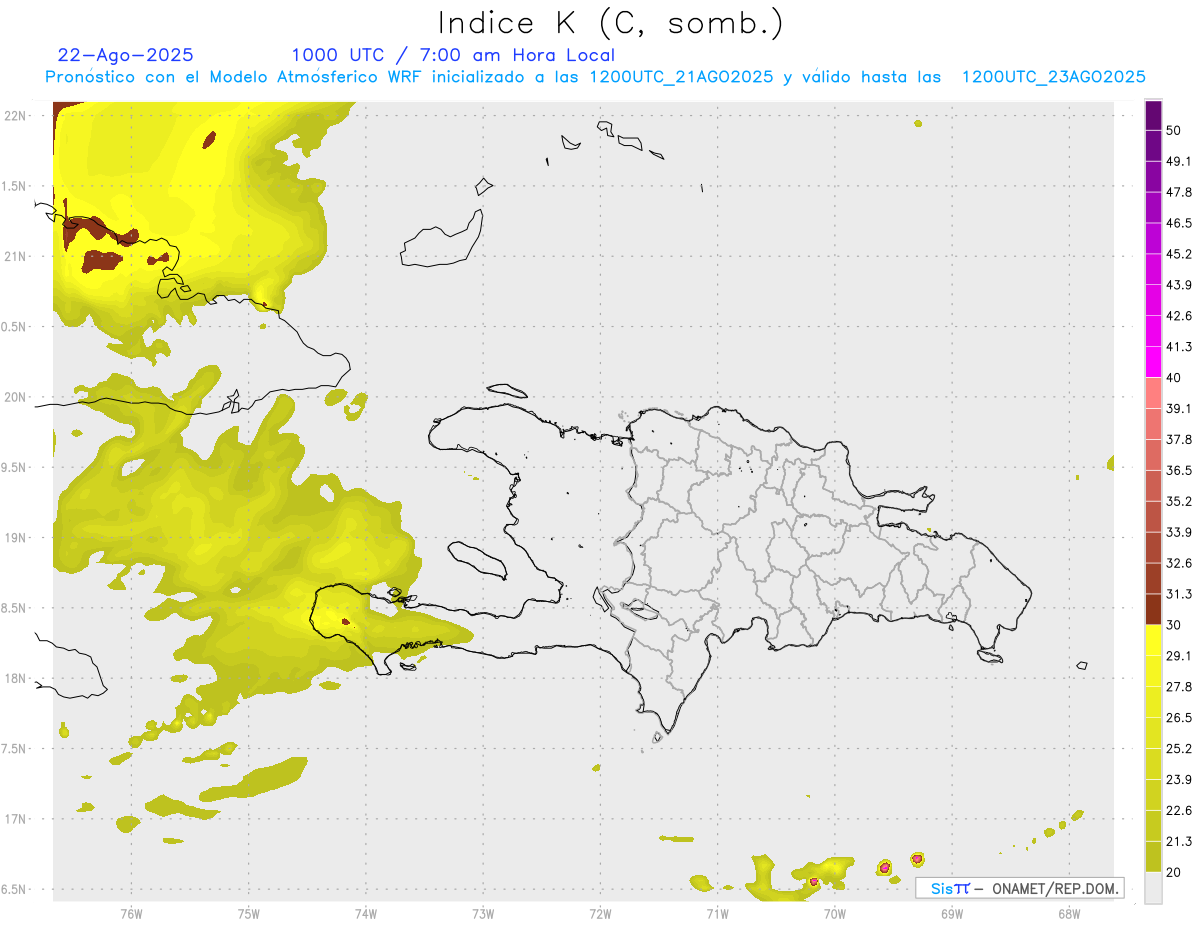The image size is (1200, 927).
Task: Click the legend value "21.3"
Action: [1179, 841]
